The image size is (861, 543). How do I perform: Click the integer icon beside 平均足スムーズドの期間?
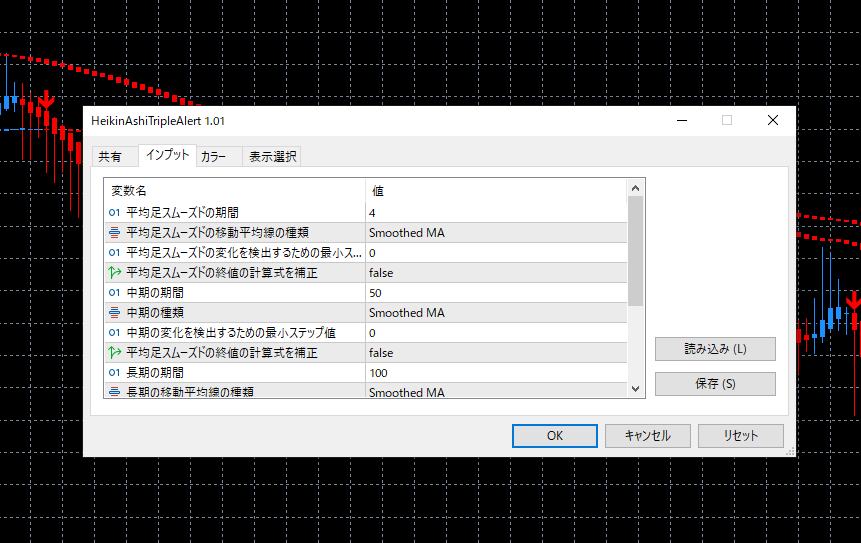point(114,212)
